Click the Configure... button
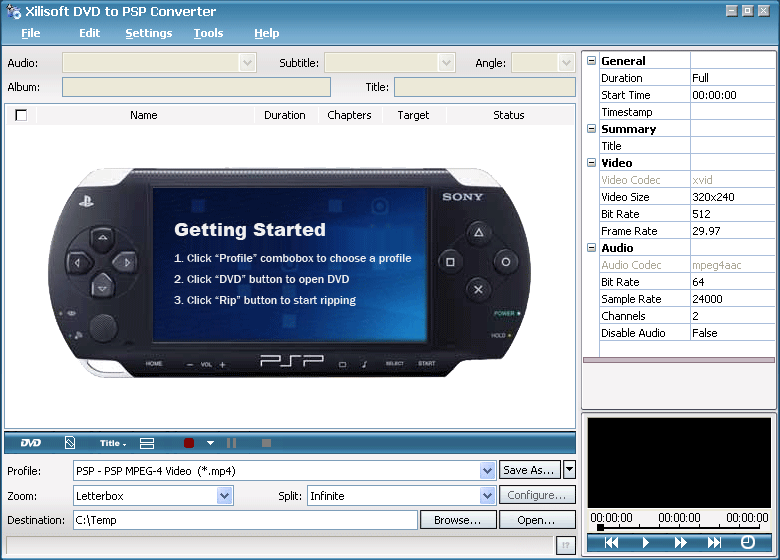The width and height of the screenshot is (780, 560). coord(537,495)
